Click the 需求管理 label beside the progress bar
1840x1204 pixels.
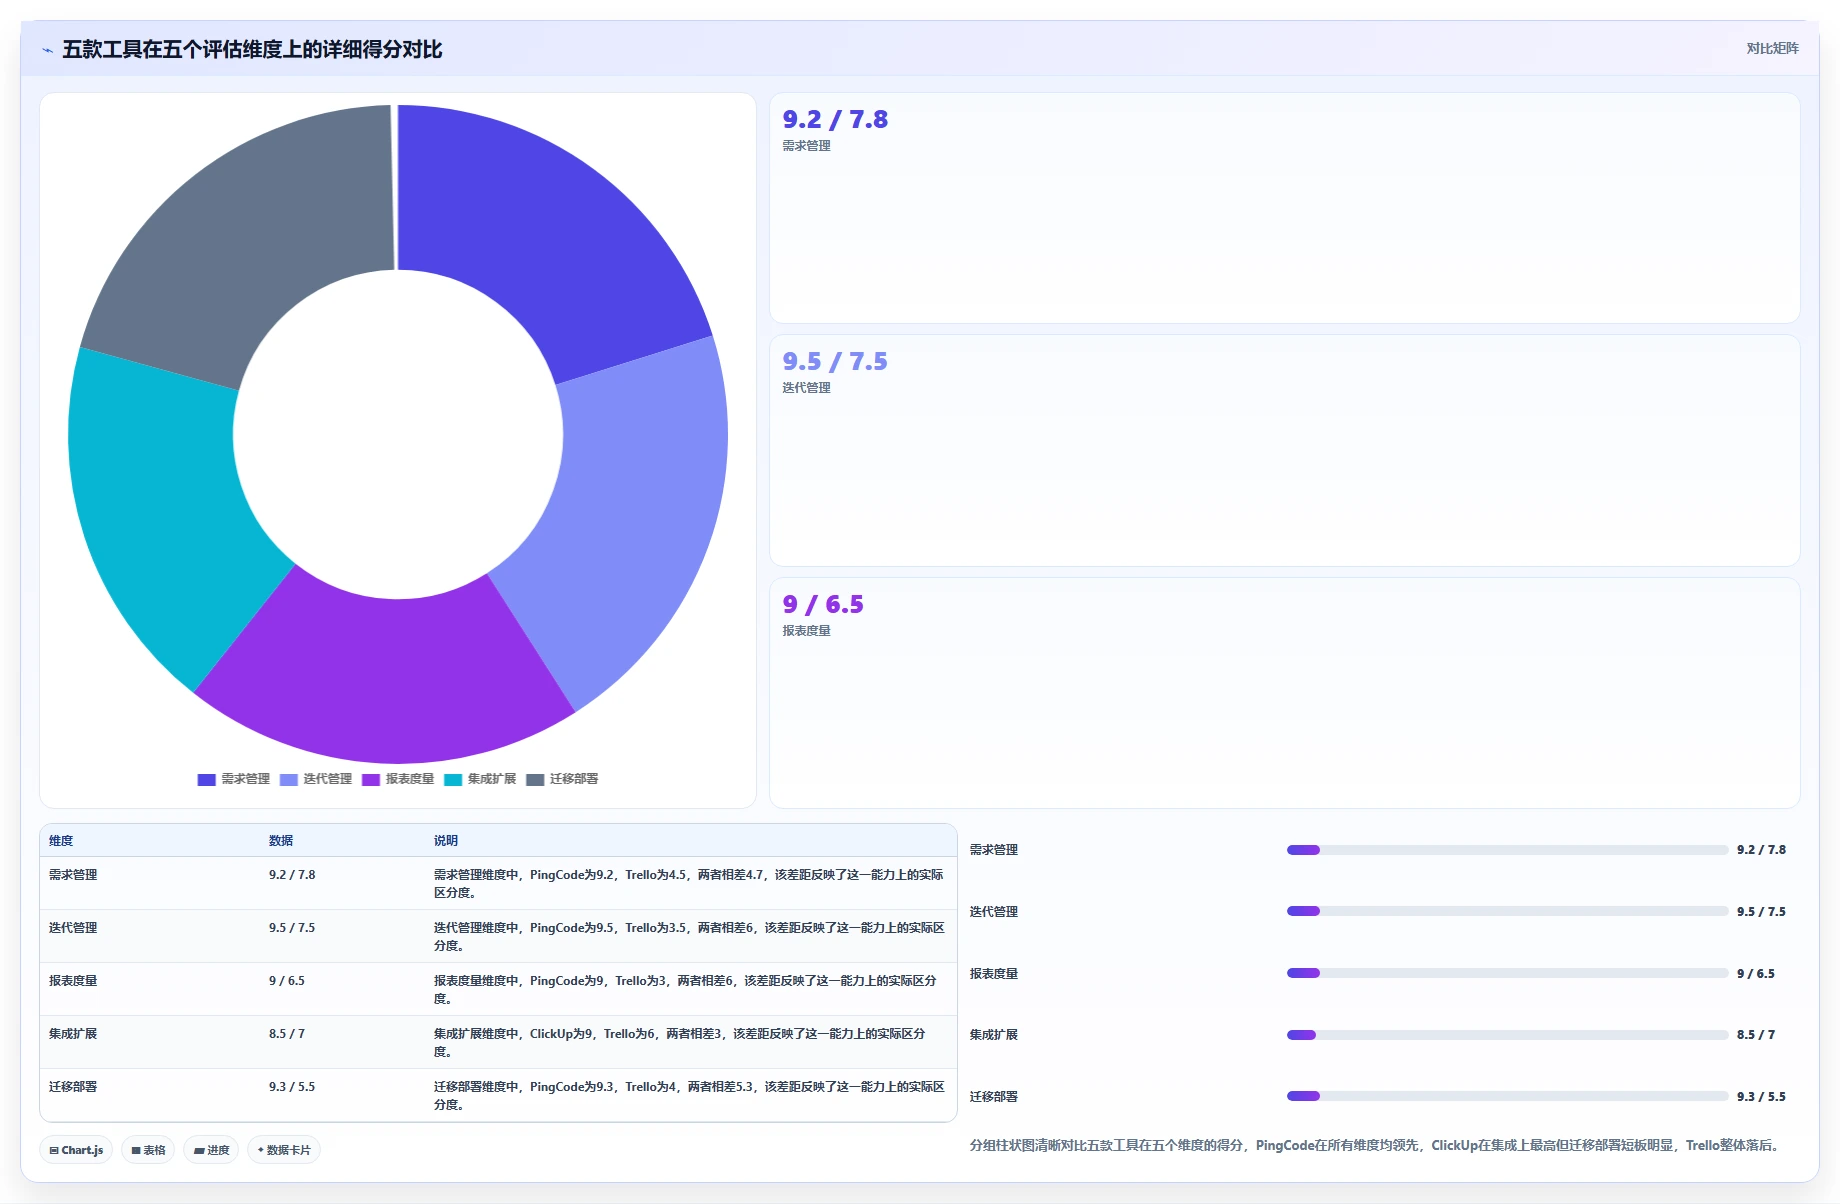click(x=994, y=850)
